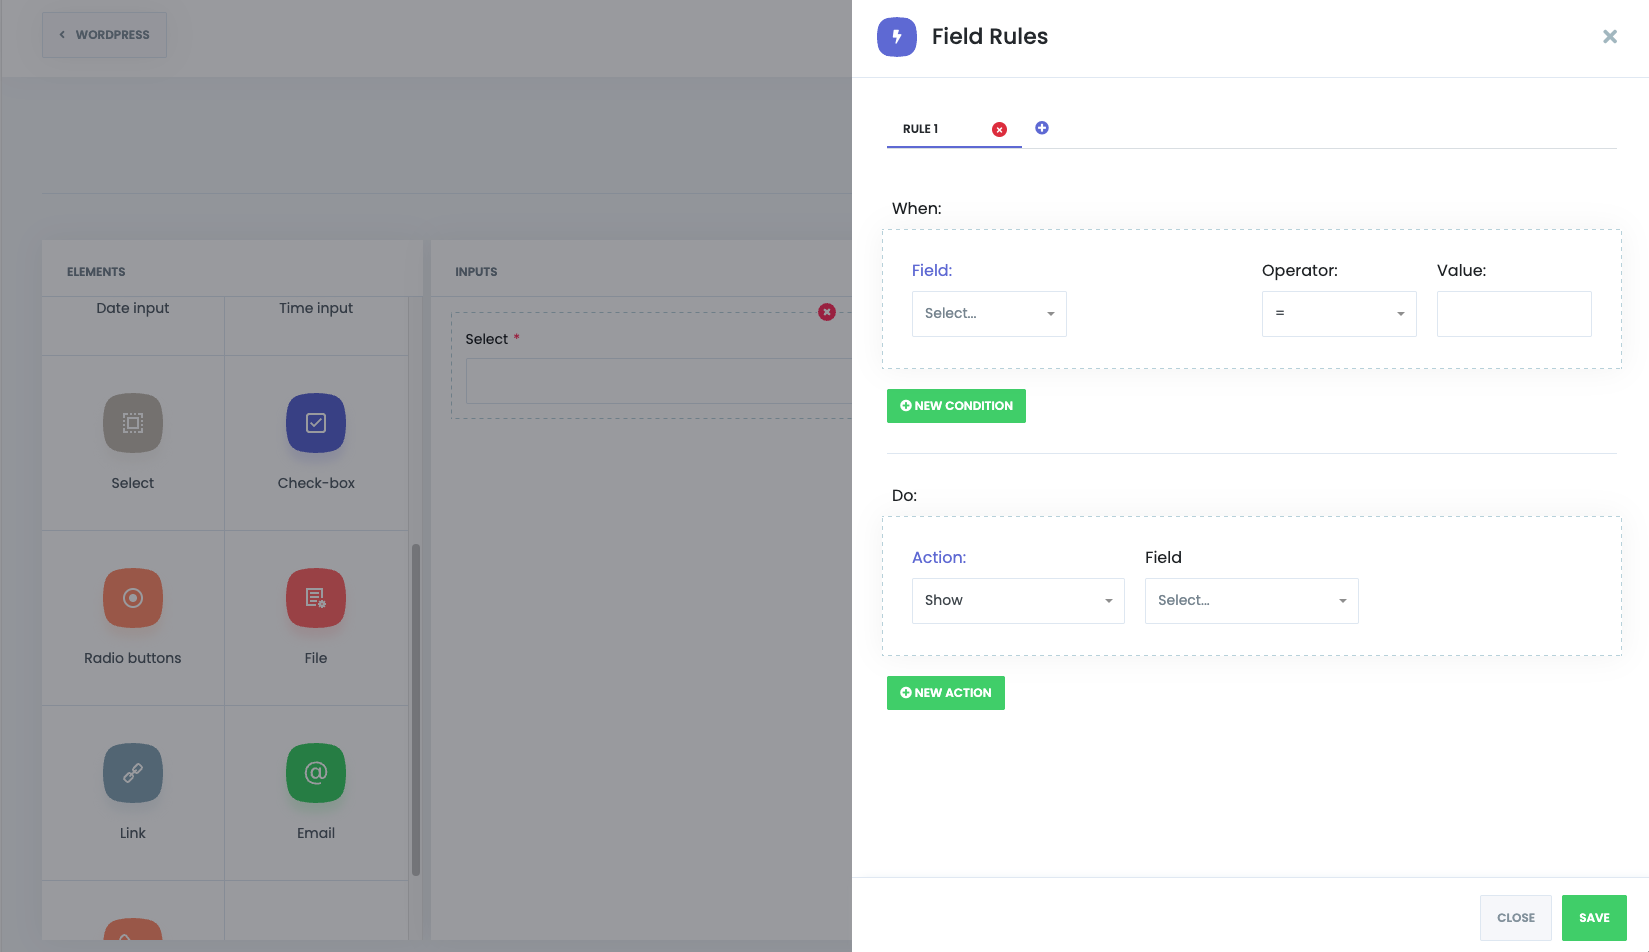
Task: Open the Operator dropdown
Action: point(1338,314)
